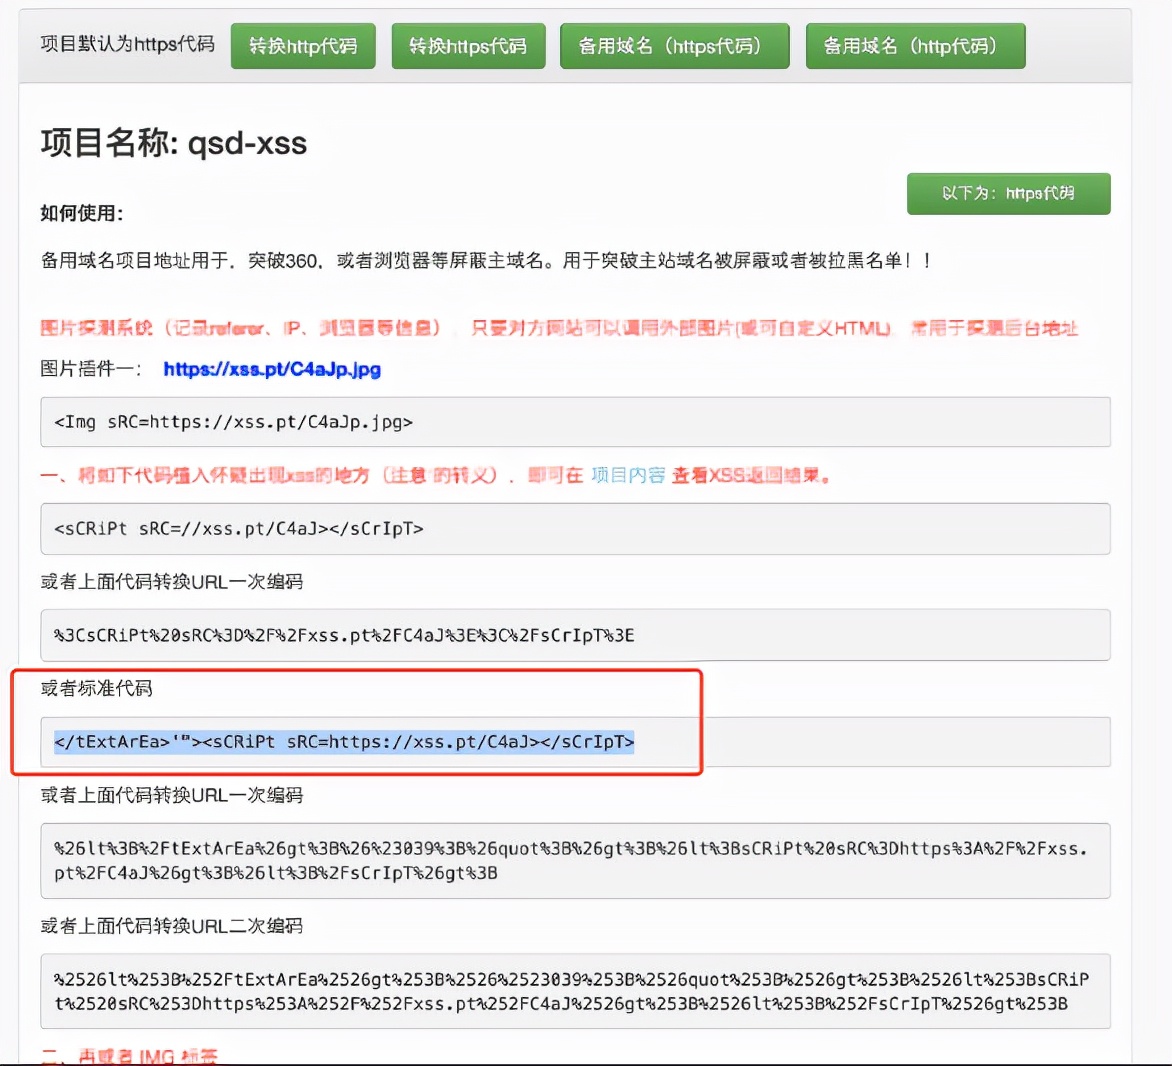
Task: Click the 以下为: https代码 button
Action: pyautogui.click(x=1008, y=194)
